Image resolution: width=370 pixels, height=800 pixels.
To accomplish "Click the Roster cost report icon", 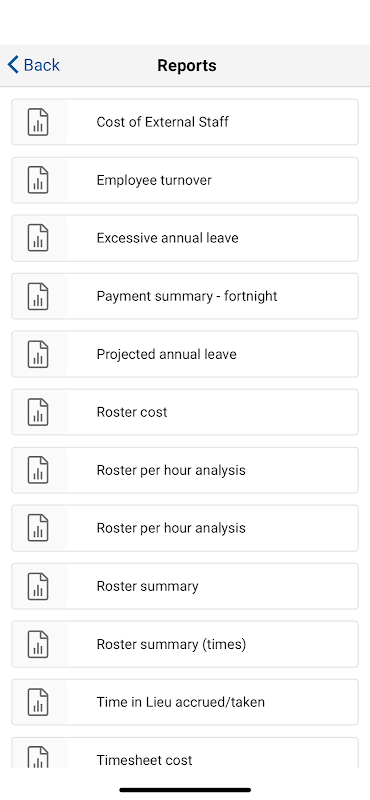I will click(38, 412).
